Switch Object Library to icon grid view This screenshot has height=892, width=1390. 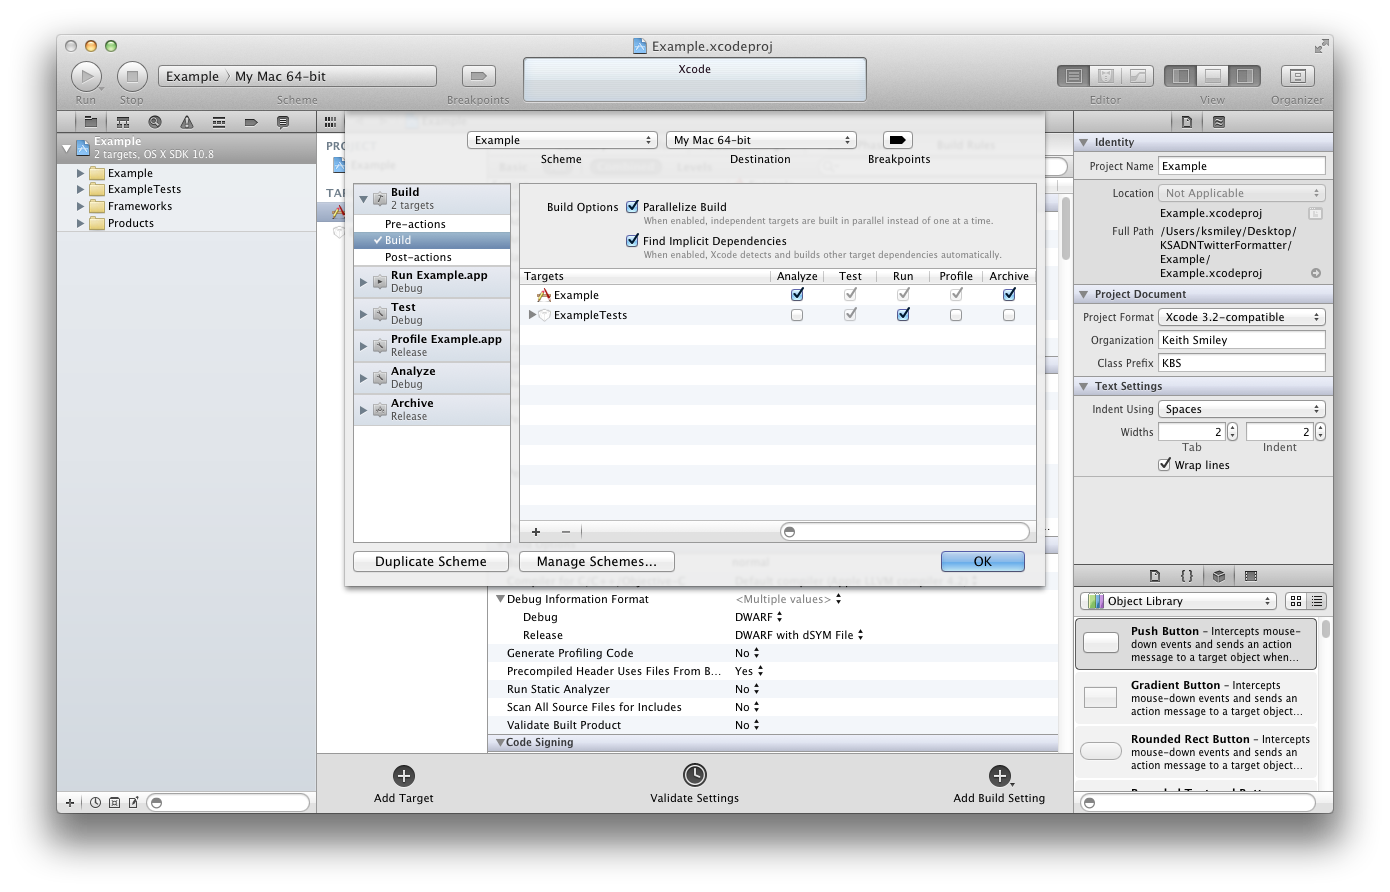click(1296, 601)
